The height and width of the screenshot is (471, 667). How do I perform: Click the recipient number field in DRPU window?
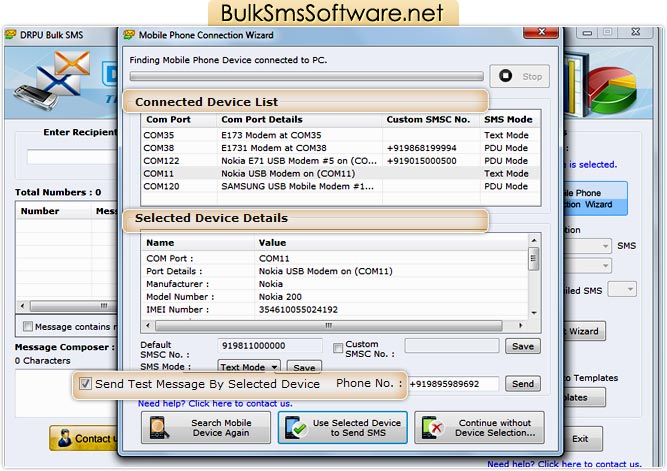pos(72,157)
